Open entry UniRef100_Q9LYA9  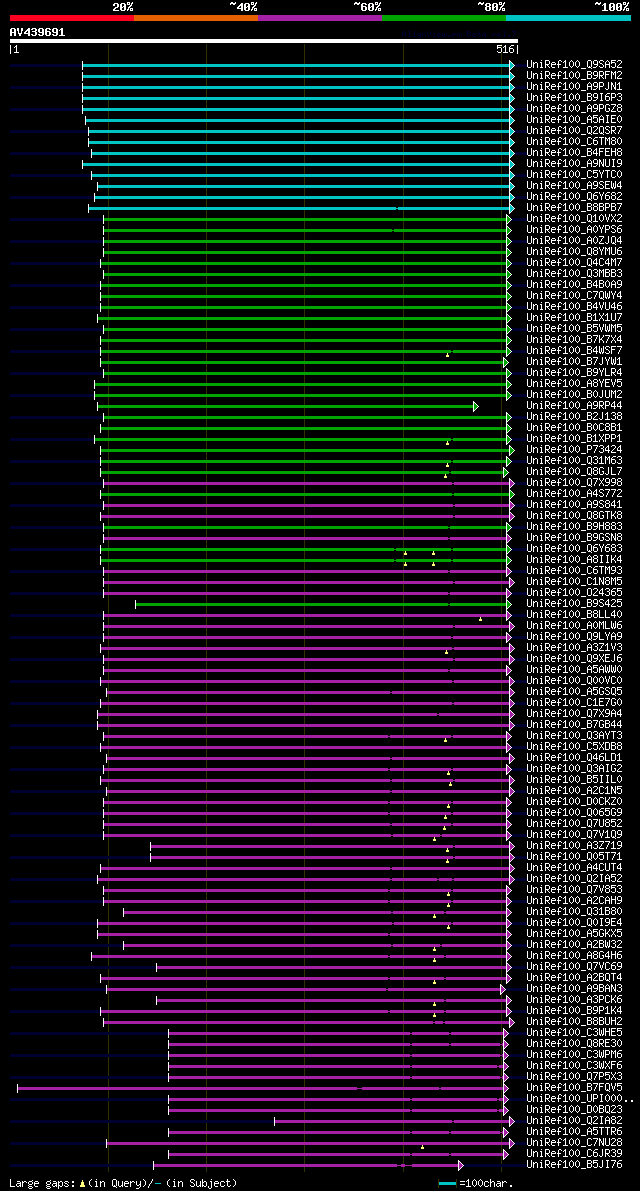(x=574, y=637)
